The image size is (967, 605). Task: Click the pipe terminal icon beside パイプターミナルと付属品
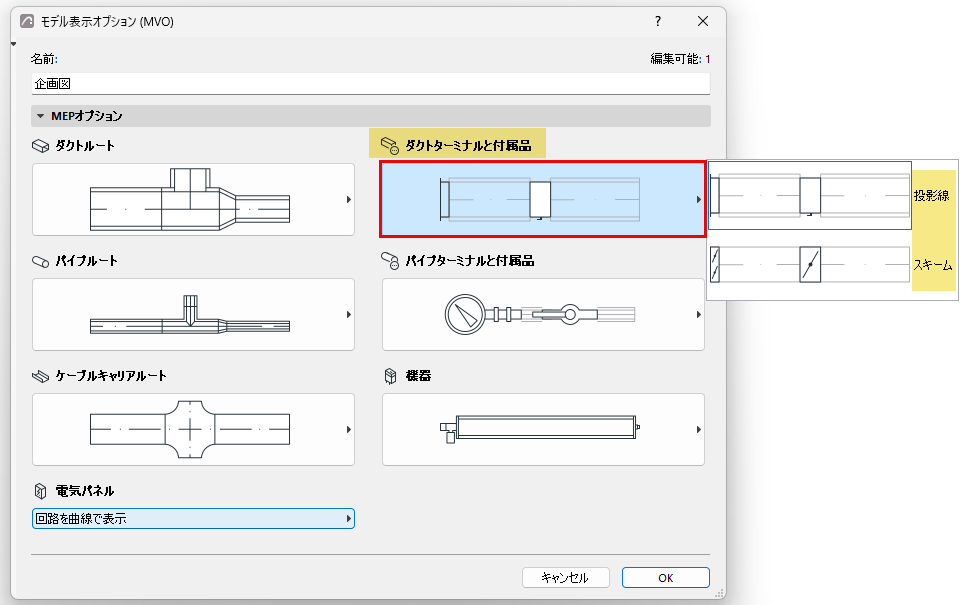click(390, 261)
